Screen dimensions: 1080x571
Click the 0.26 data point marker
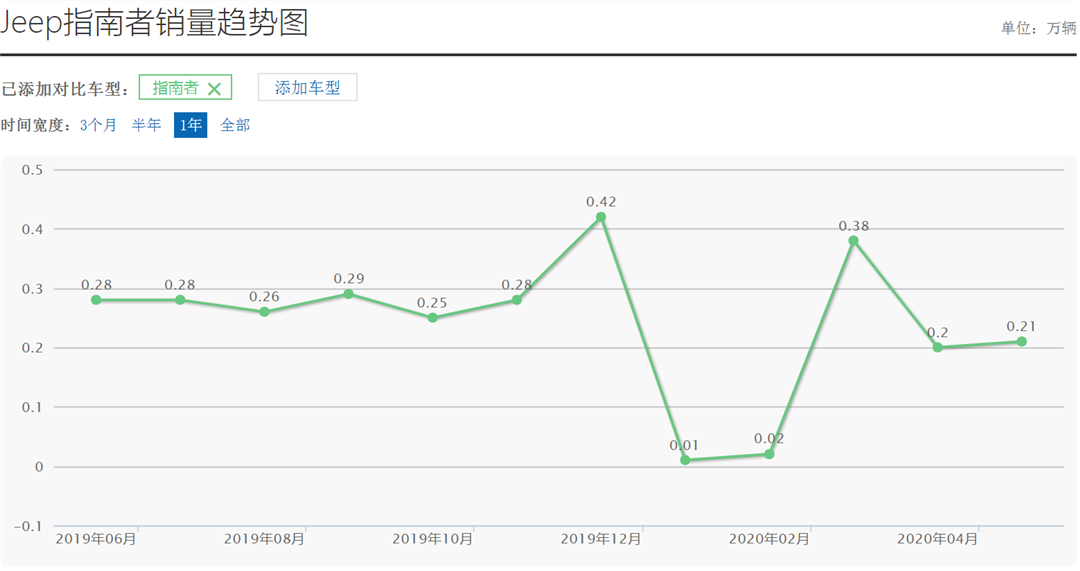click(264, 312)
